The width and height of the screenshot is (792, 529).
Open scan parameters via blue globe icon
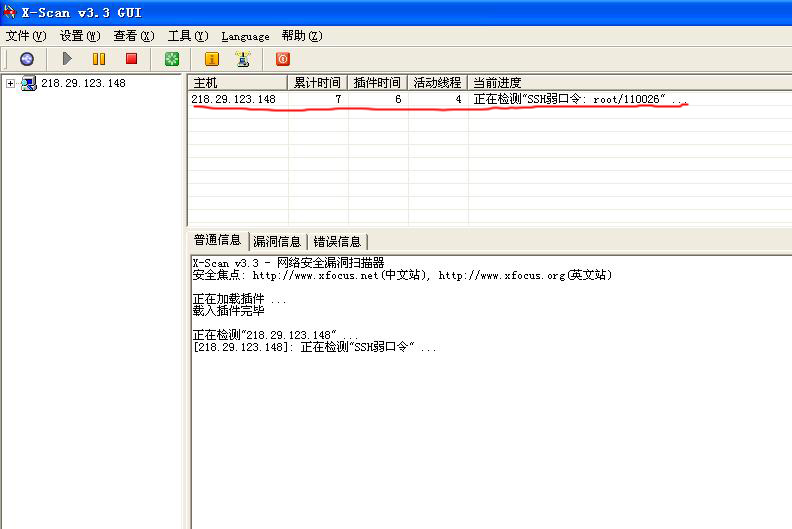27,59
